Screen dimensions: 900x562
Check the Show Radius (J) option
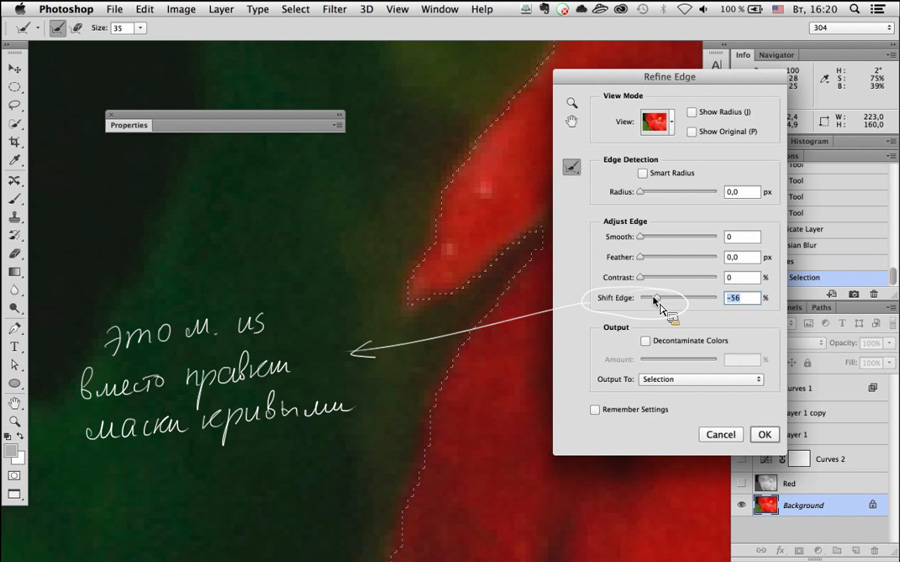(692, 112)
